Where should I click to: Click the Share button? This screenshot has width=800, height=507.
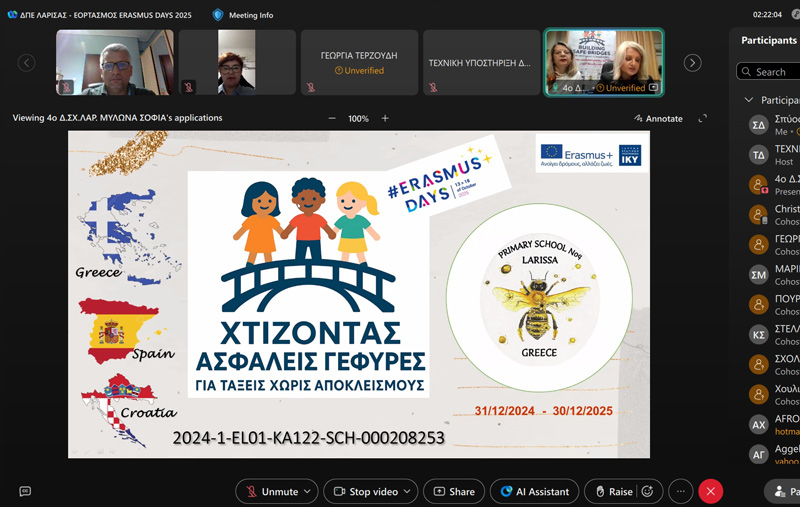click(x=454, y=491)
